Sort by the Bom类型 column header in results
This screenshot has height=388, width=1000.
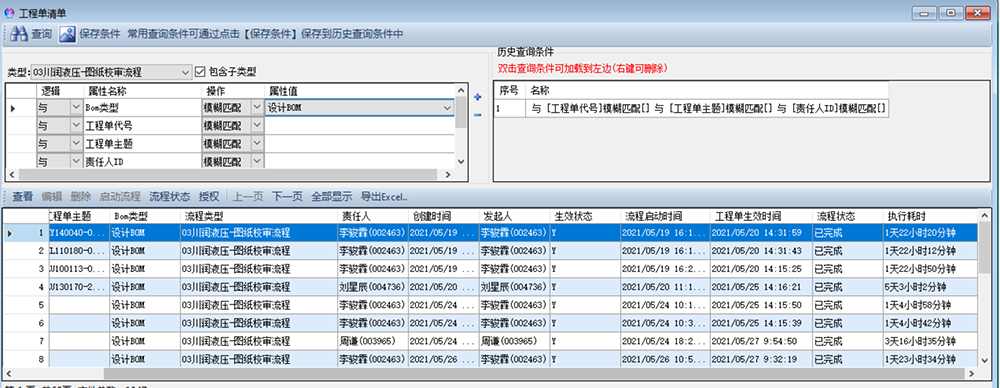click(145, 216)
